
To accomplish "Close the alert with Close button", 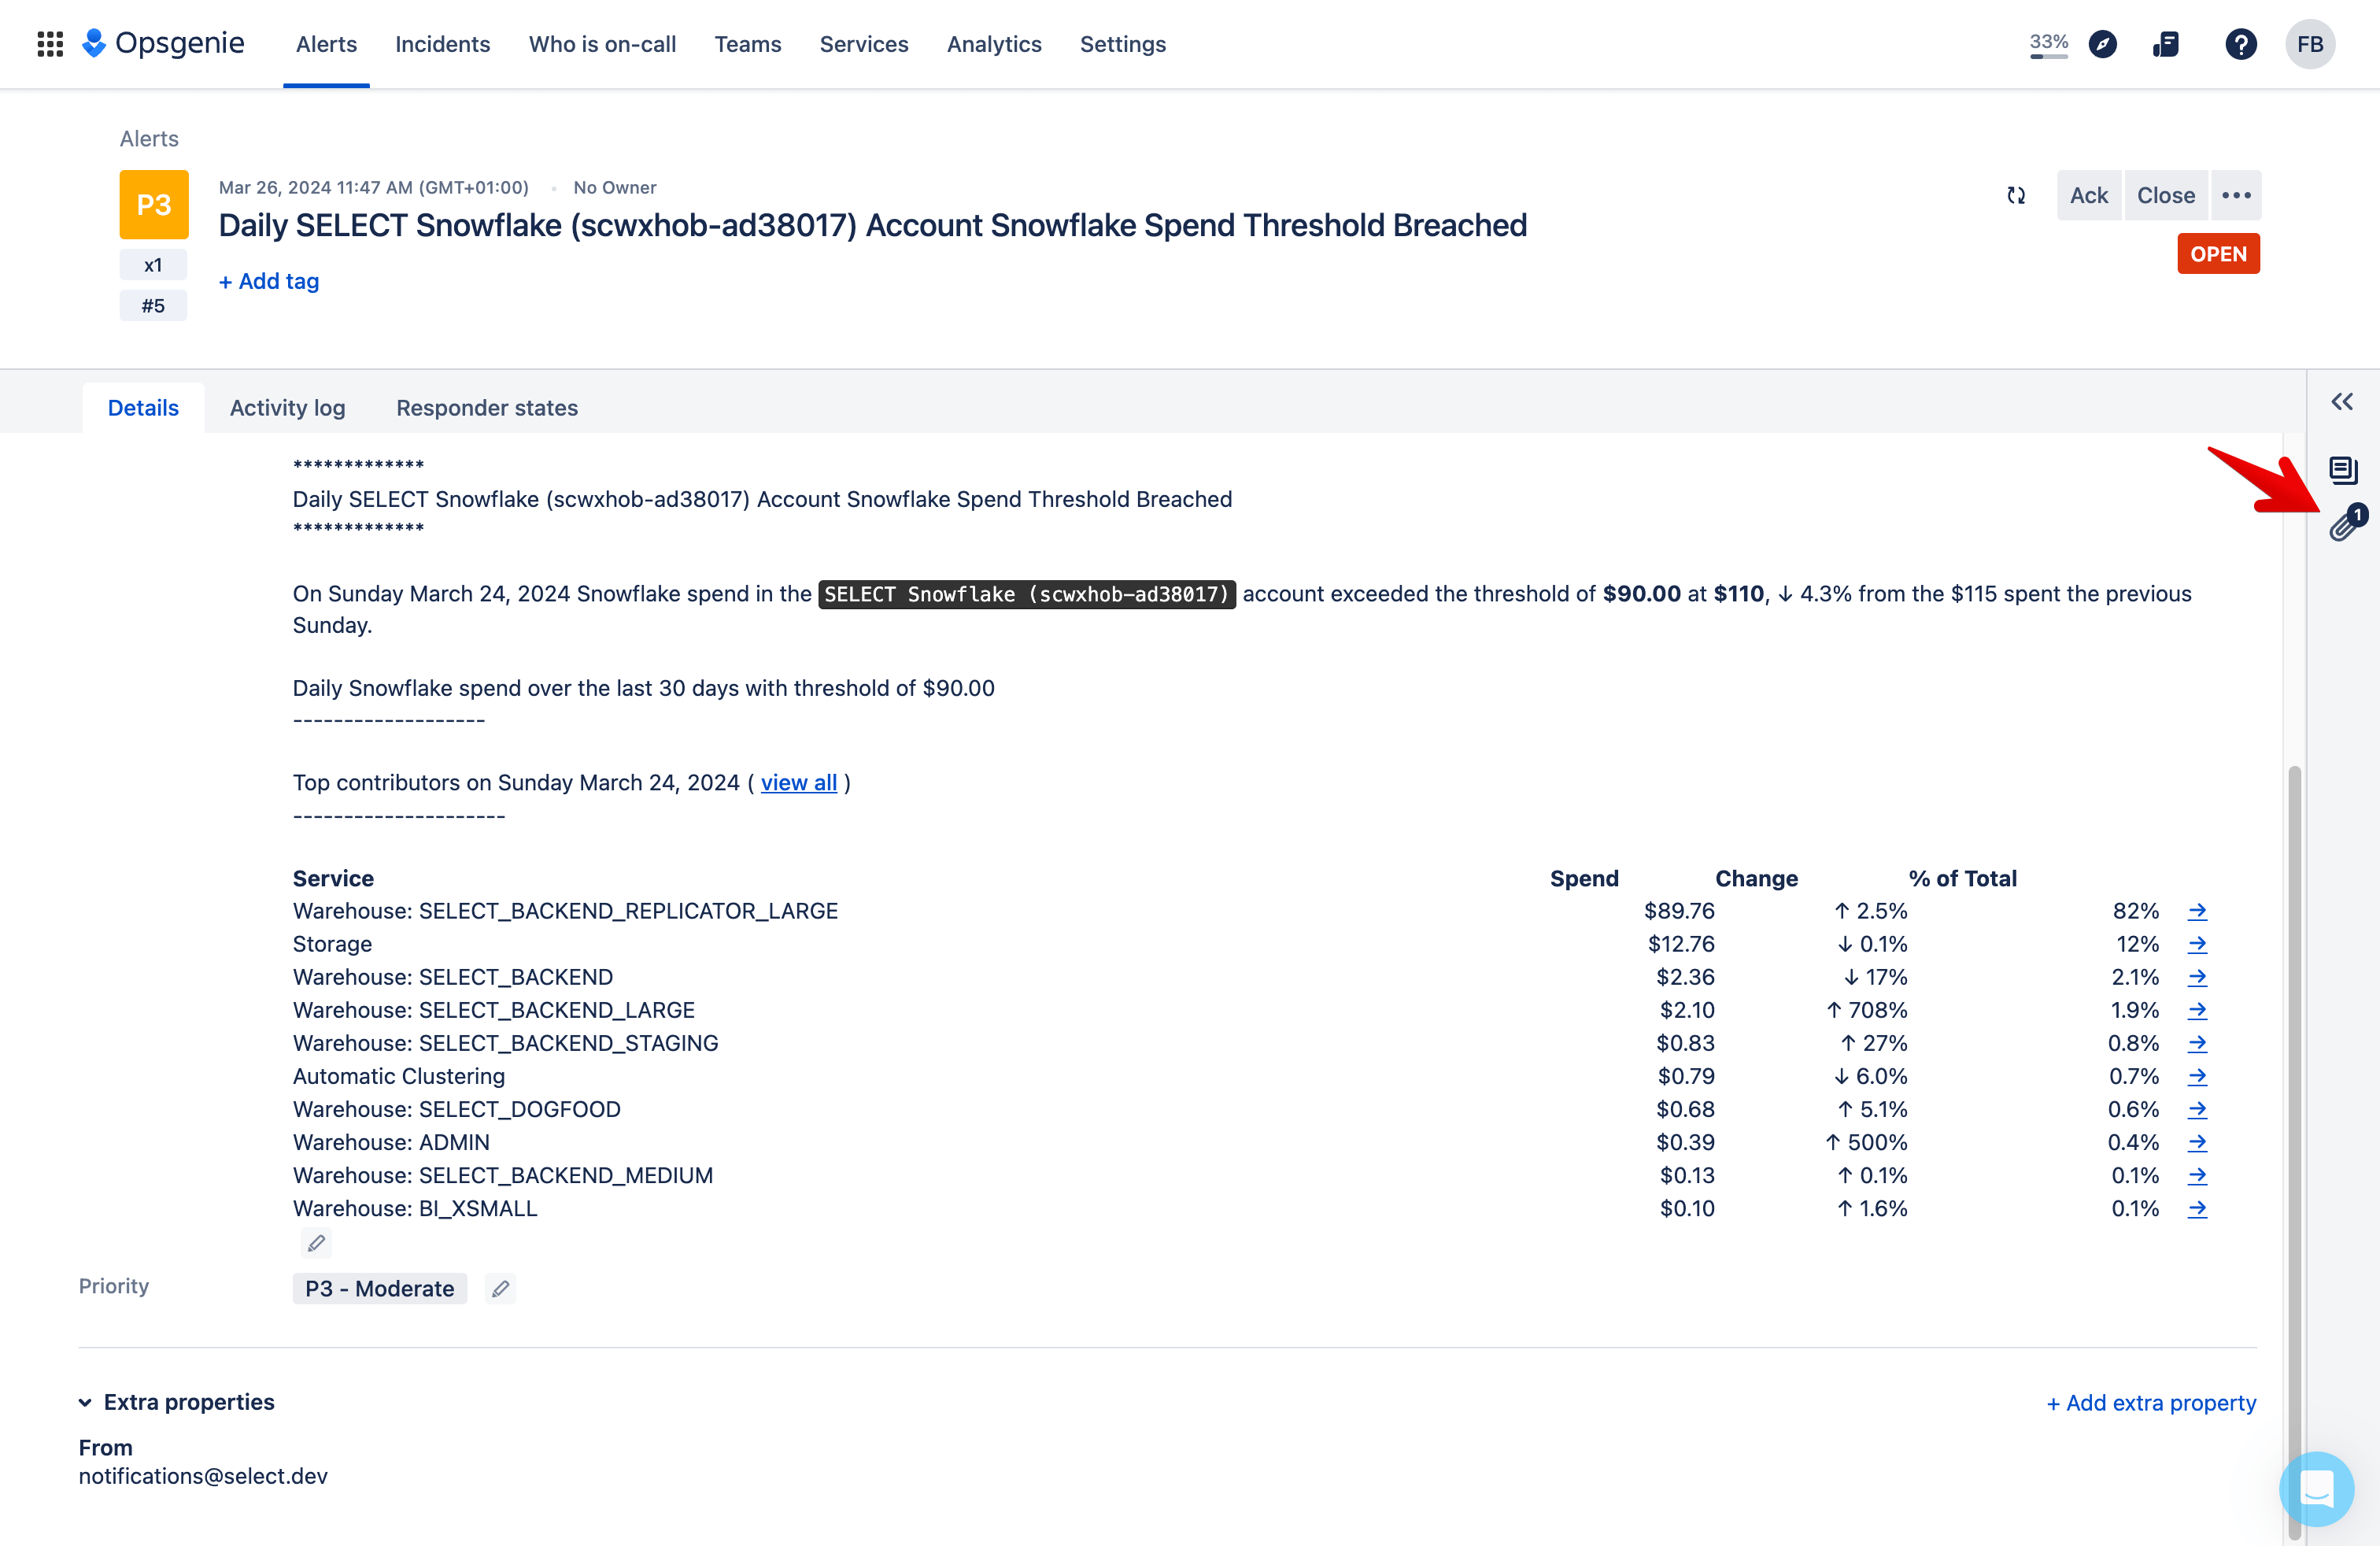I will click(x=2166, y=195).
